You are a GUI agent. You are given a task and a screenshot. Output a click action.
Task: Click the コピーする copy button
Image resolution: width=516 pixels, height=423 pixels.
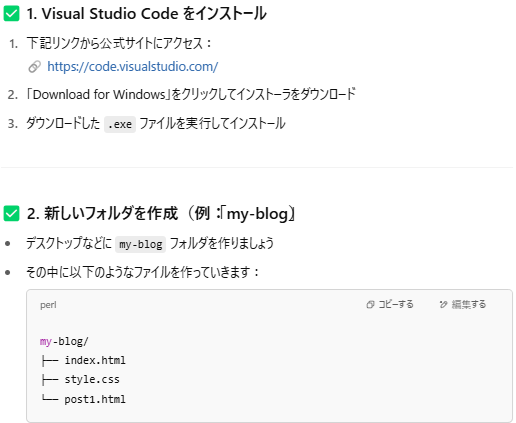coord(390,304)
